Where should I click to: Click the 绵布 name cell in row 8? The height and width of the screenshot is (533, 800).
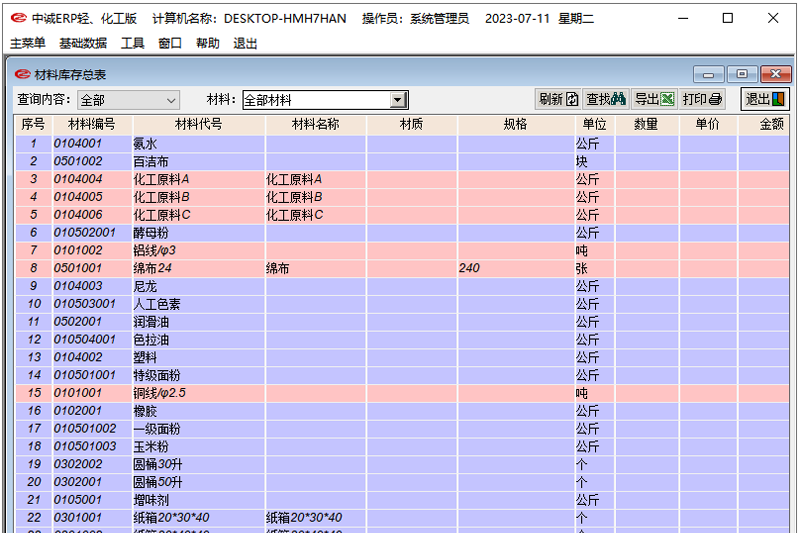coord(315,268)
